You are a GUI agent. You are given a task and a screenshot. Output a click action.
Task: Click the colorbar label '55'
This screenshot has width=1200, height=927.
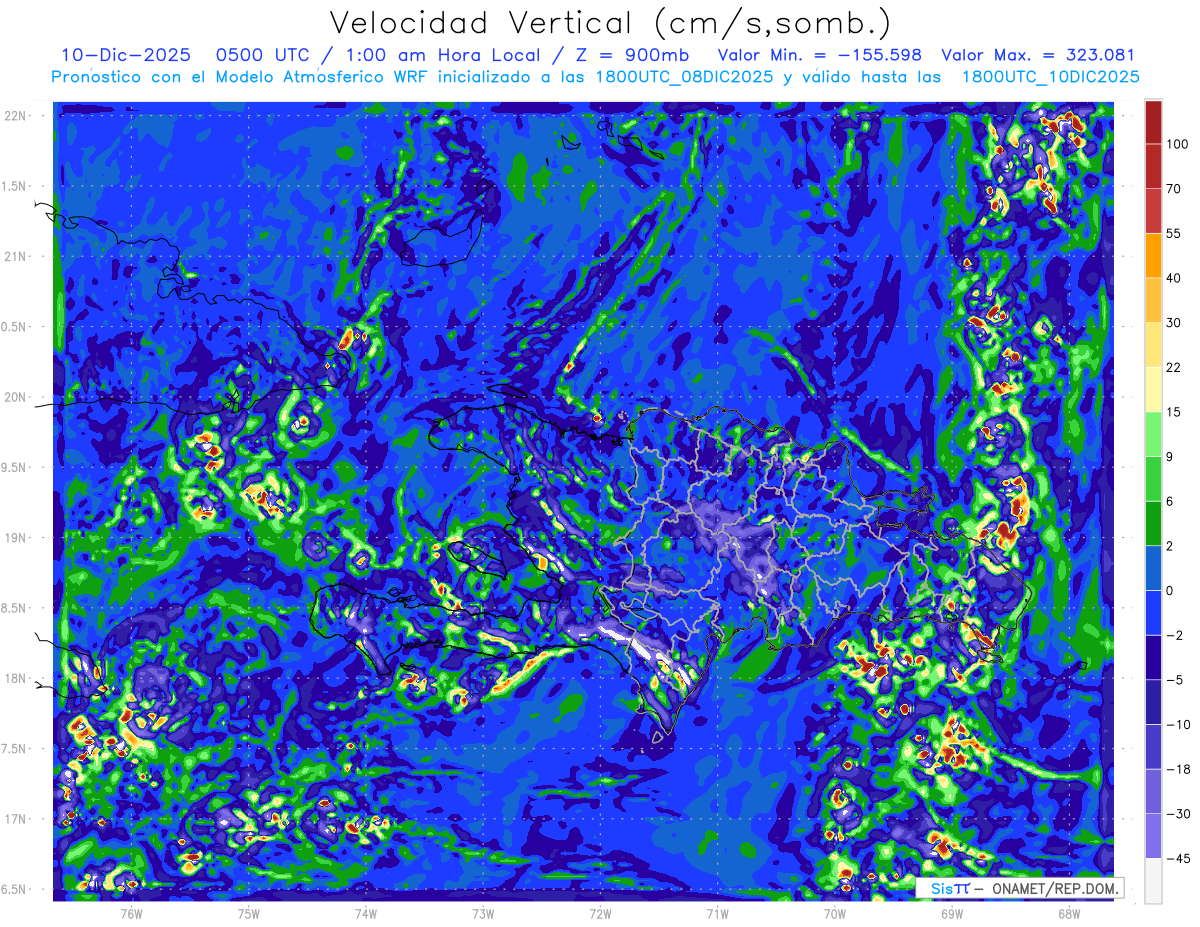(x=1174, y=233)
